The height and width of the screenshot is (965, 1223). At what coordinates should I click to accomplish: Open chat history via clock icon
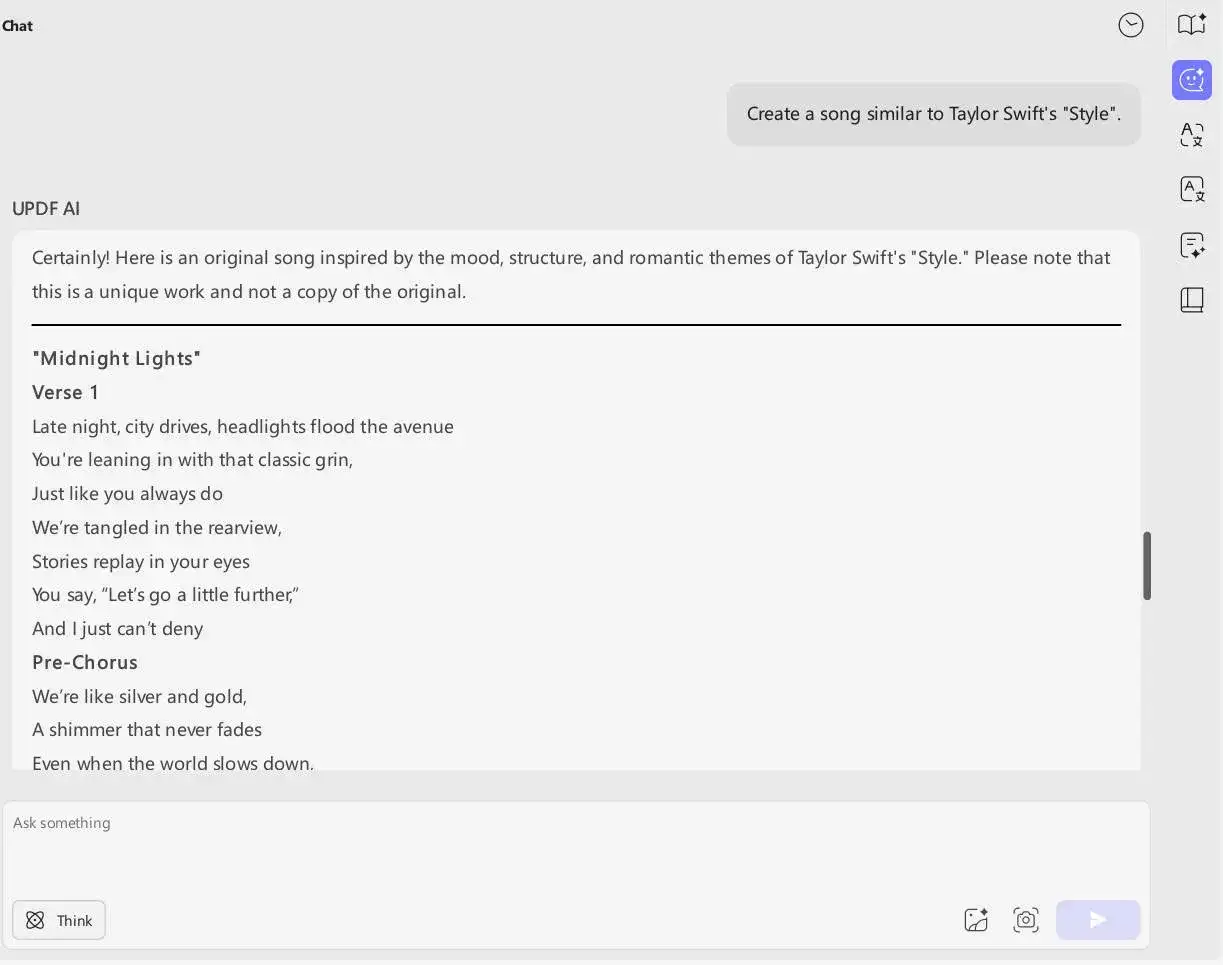tap(1130, 25)
